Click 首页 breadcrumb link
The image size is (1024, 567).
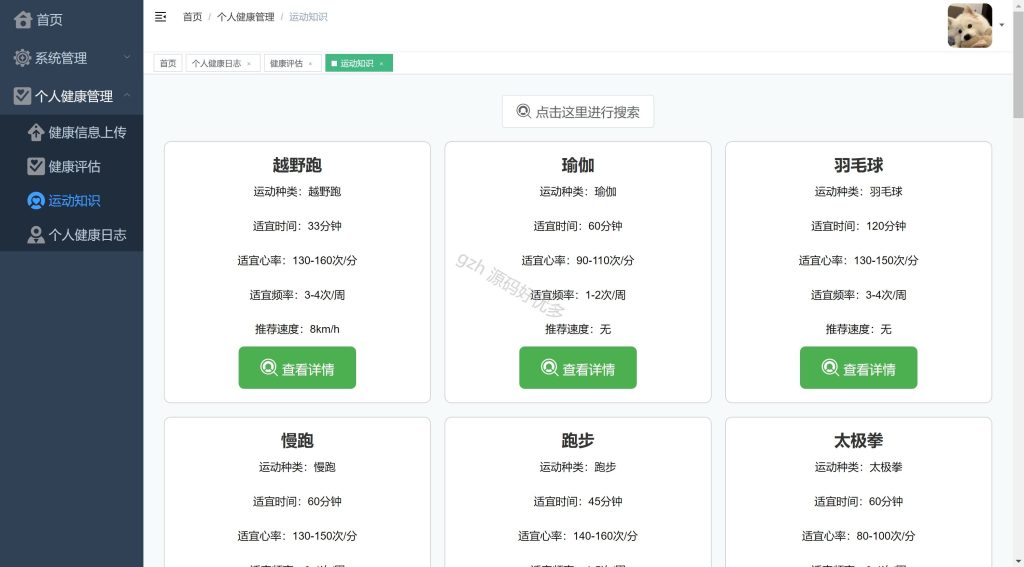coord(192,17)
